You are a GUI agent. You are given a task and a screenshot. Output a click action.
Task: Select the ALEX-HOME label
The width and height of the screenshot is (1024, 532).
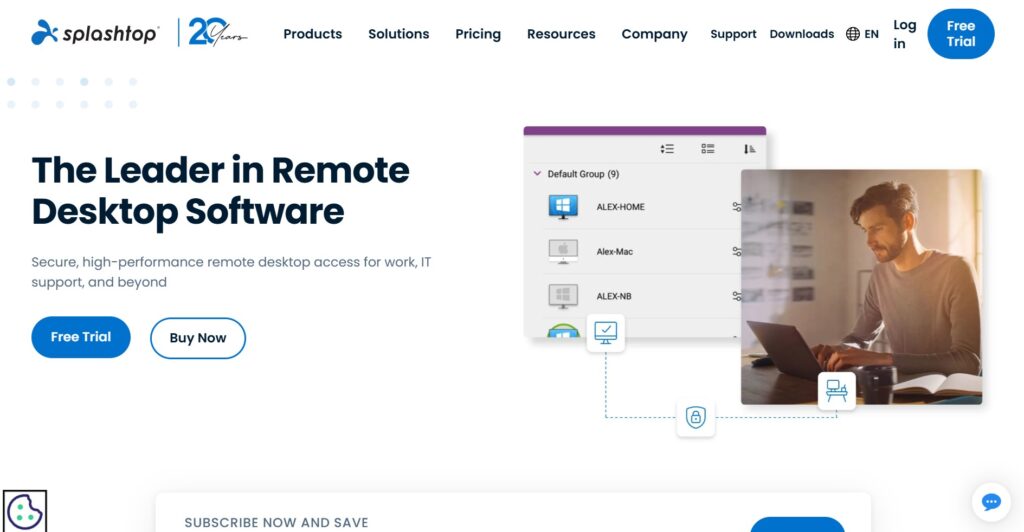tap(620, 207)
